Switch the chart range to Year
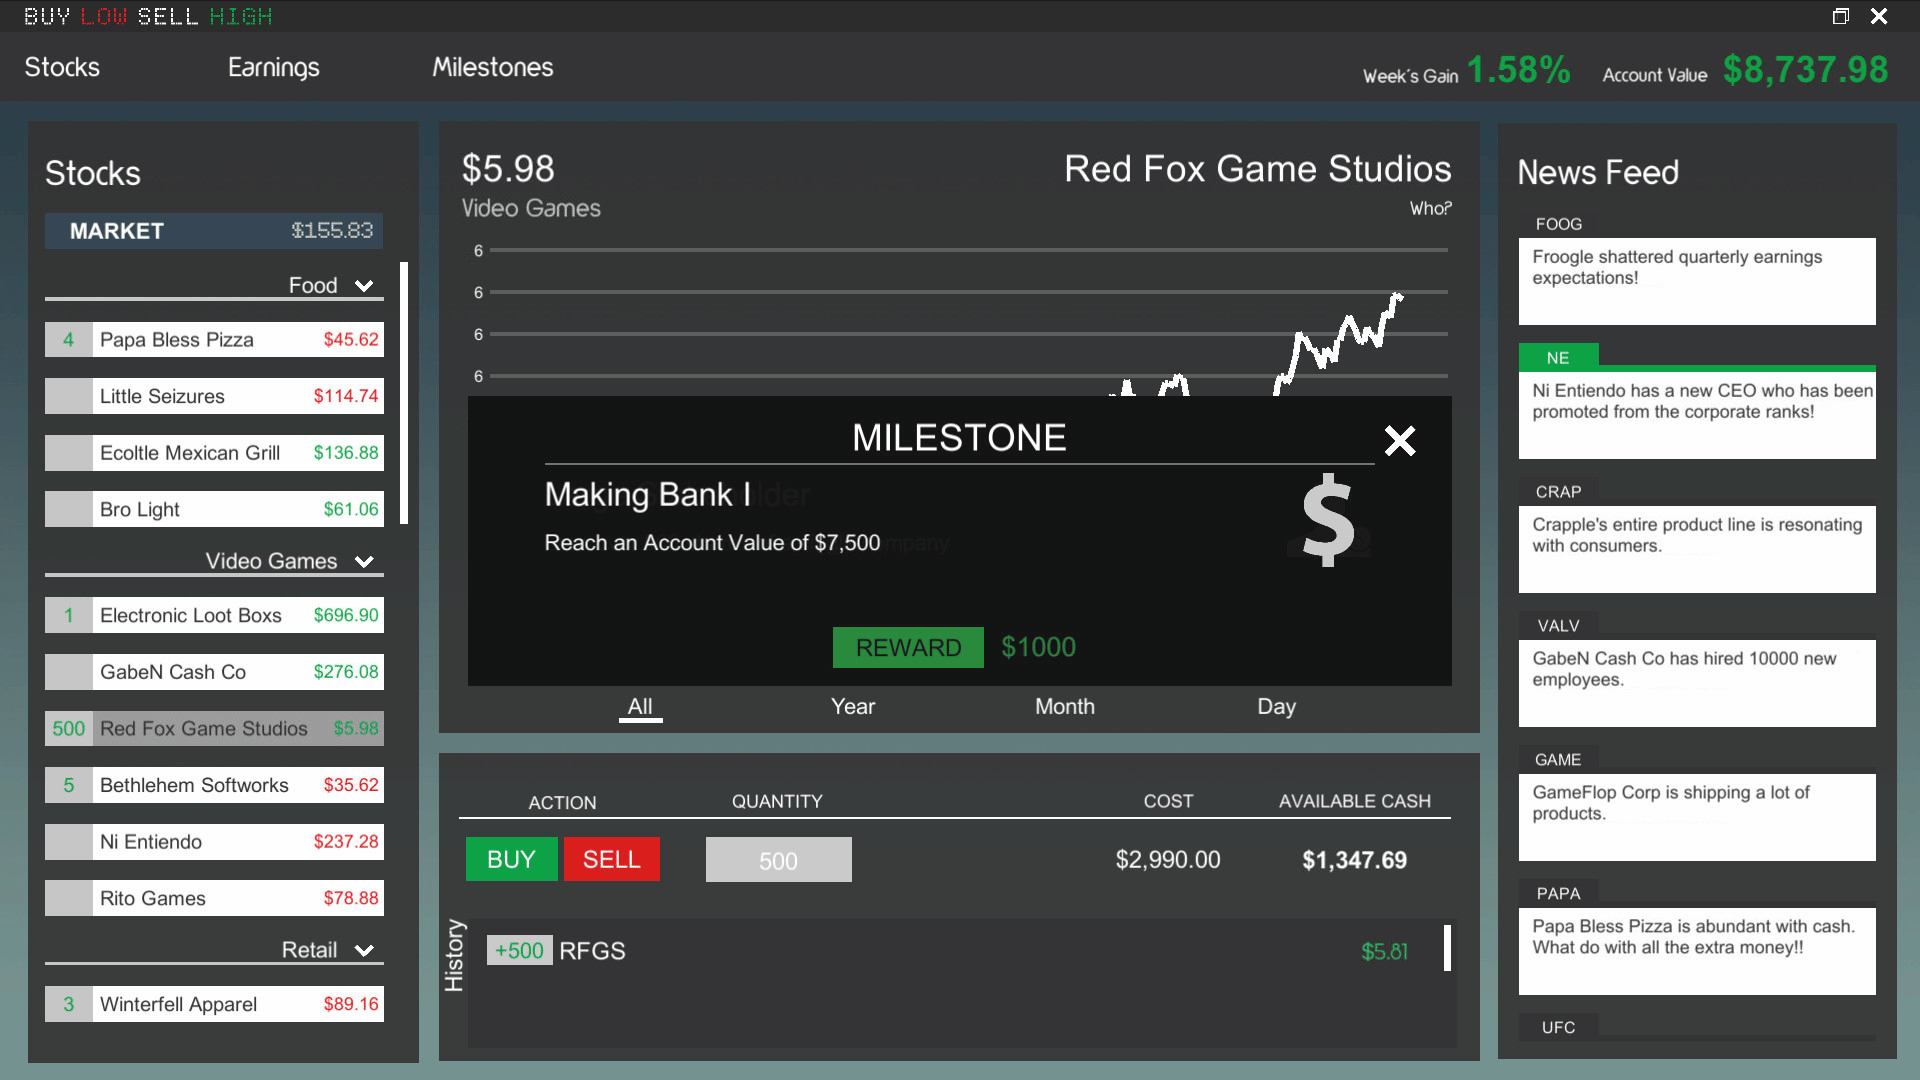This screenshot has width=1920, height=1080. [852, 707]
